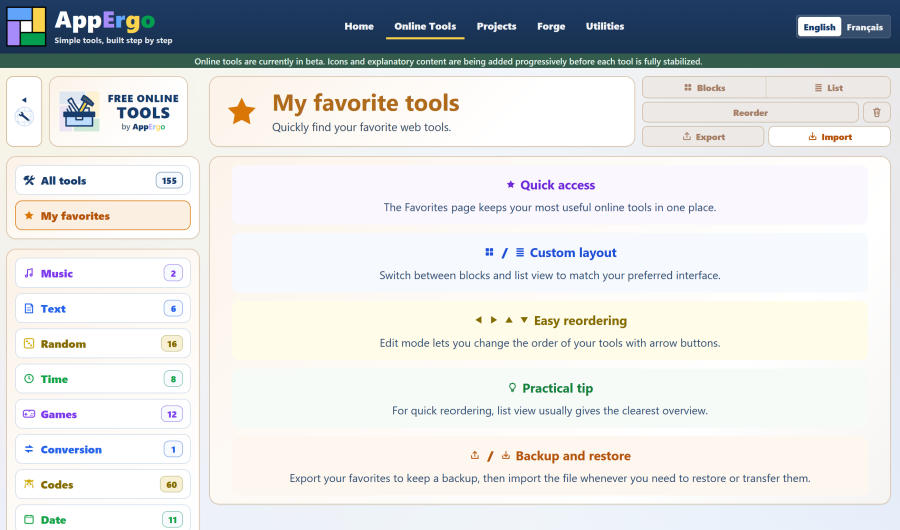Click the Quick access heading
The width and height of the screenshot is (900, 530).
tap(557, 185)
